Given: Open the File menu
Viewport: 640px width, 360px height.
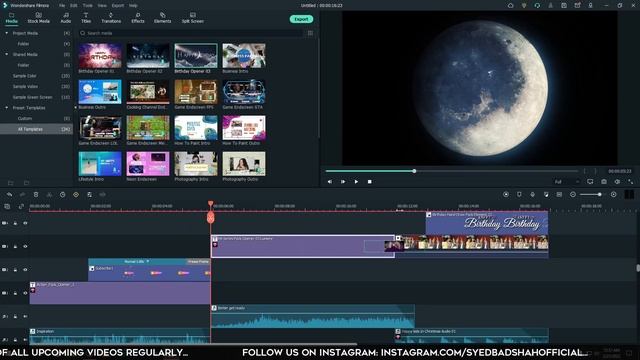Looking at the screenshot, I should (62, 6).
